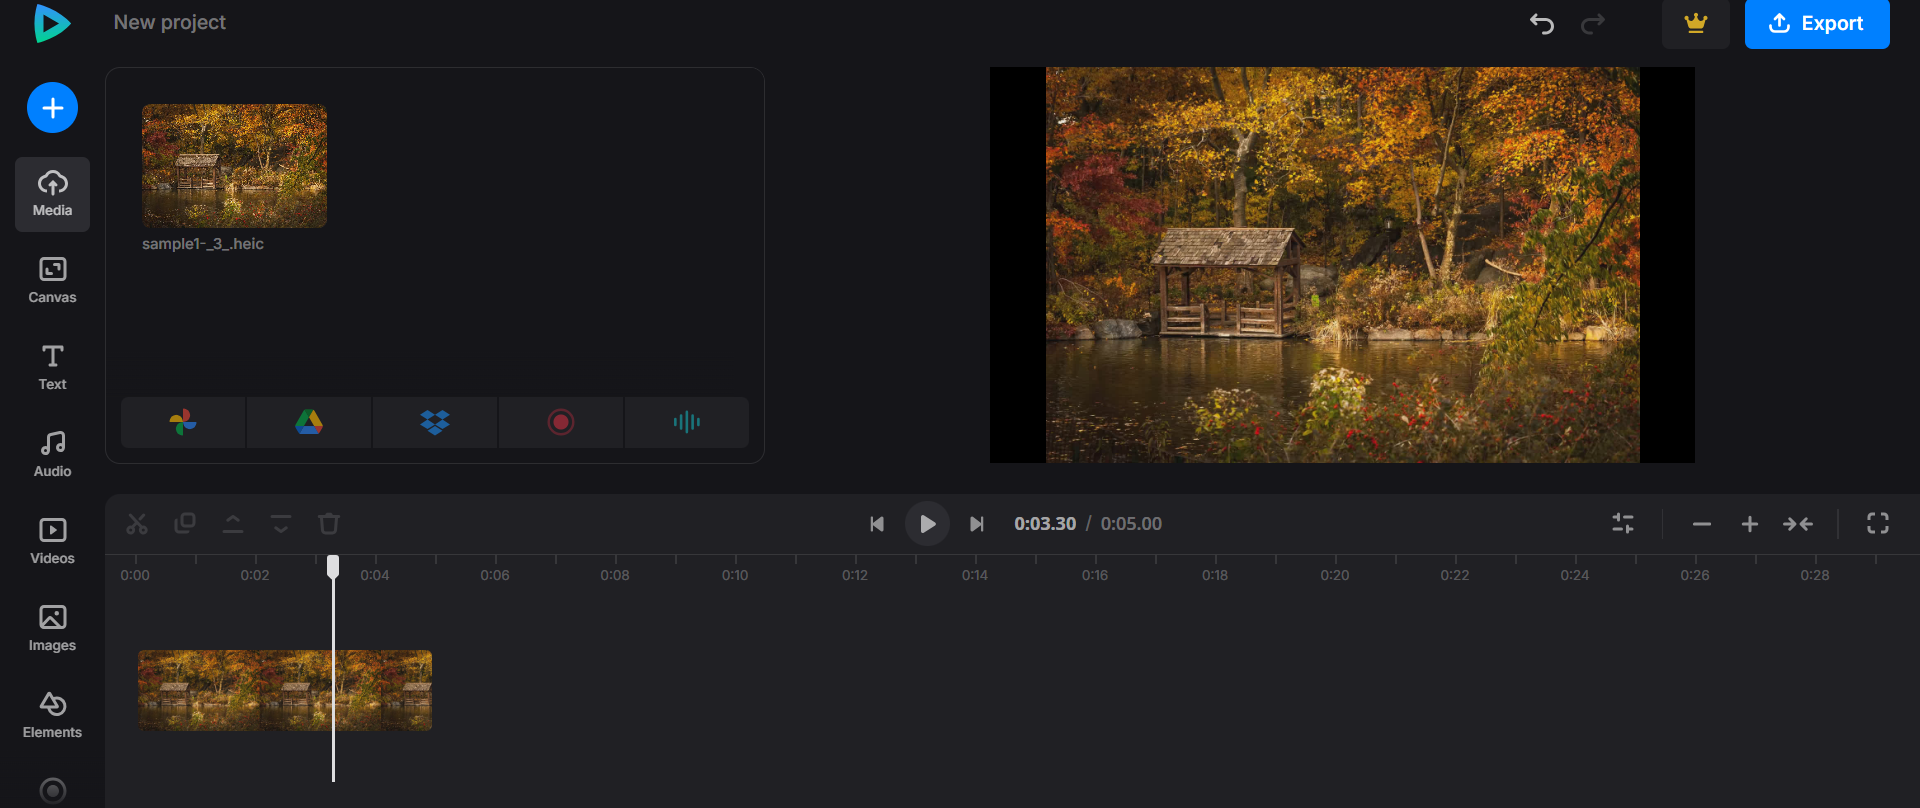Click the total duration 0:05.00
Image resolution: width=1920 pixels, height=808 pixels.
[x=1131, y=524]
